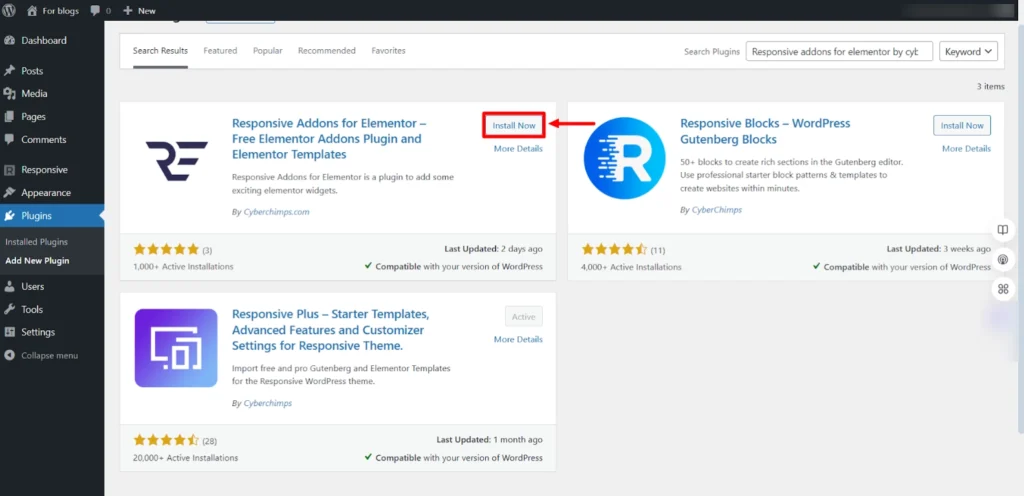Open More Details for Responsive Plus
Screen dimensions: 1024x496
518,339
